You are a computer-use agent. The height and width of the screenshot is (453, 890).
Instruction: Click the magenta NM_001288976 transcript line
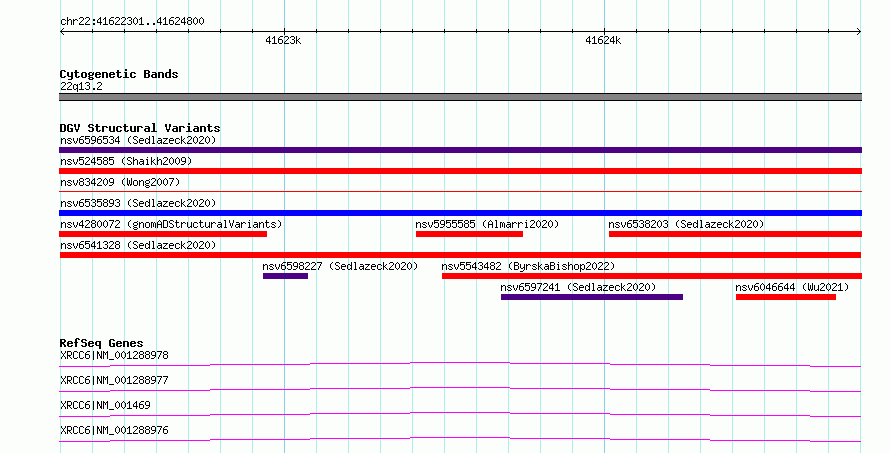(x=460, y=439)
